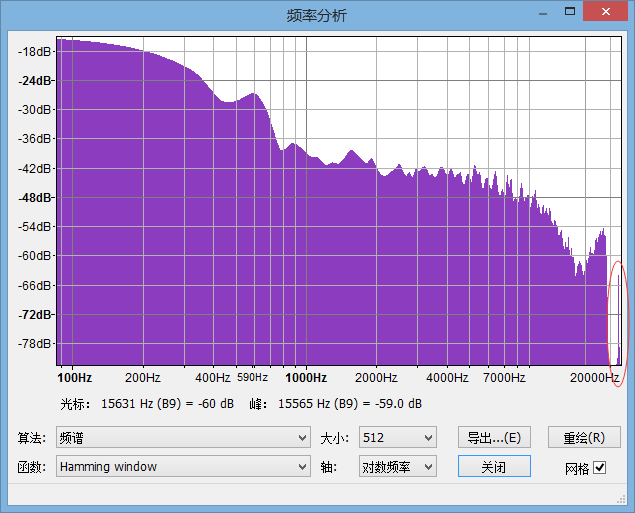Viewport: 635px width, 513px height.
Task: Maximize the 频率分析 window
Action: (x=570, y=12)
